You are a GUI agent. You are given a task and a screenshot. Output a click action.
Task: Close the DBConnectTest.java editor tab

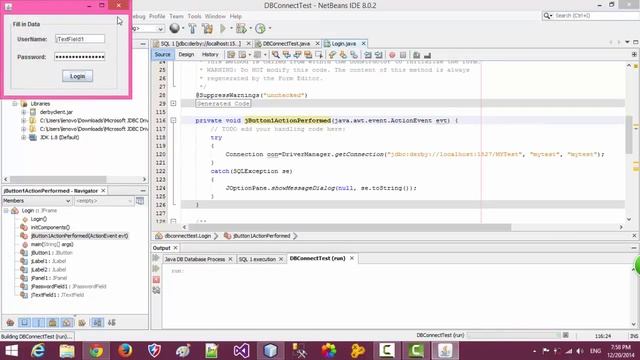click(x=317, y=43)
